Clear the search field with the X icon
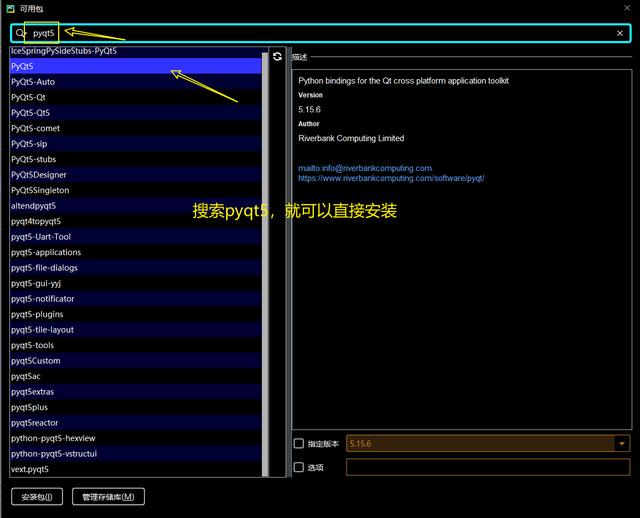 tap(620, 33)
